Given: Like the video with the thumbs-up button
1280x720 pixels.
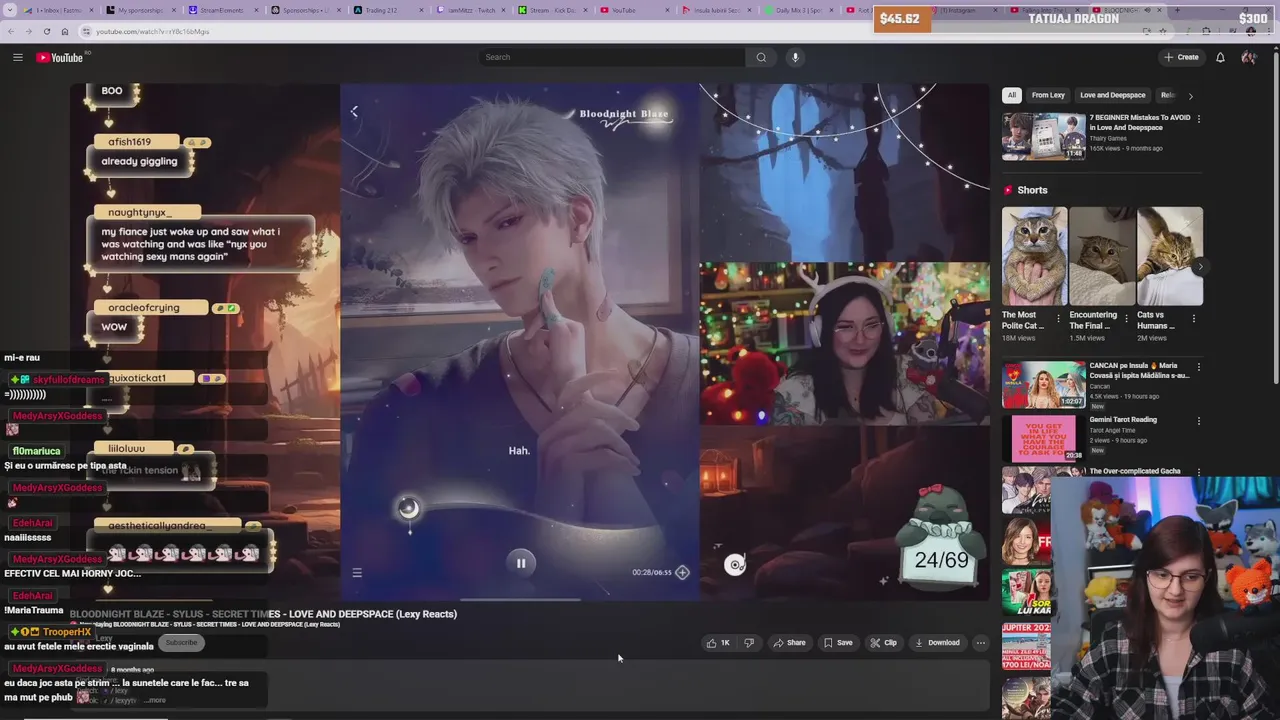Looking at the screenshot, I should click(x=718, y=643).
